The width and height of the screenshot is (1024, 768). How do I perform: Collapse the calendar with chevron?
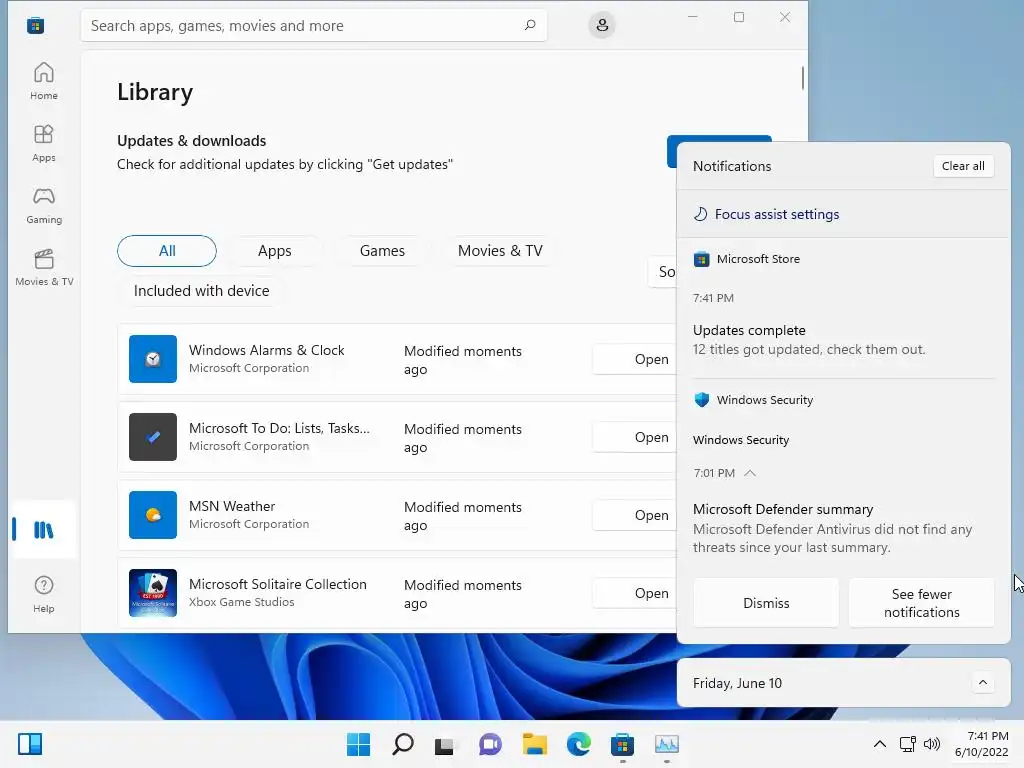coord(982,682)
